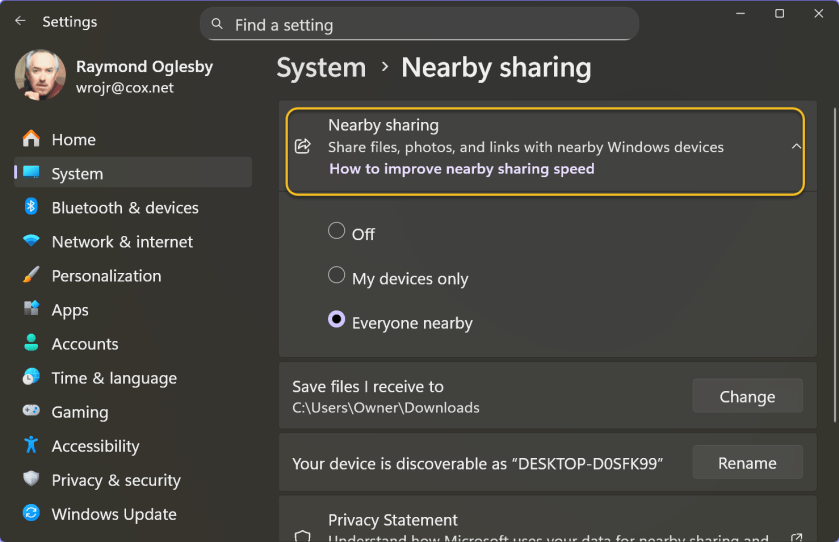
Task: Click the Accessibility figure icon
Action: click(31, 445)
